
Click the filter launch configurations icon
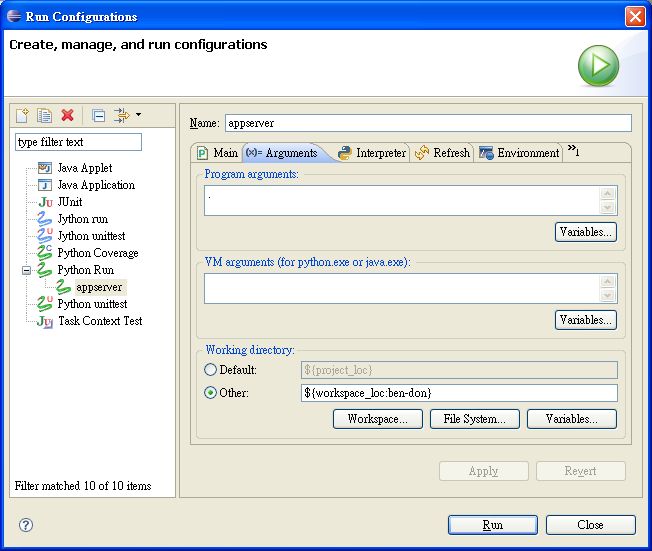[122, 115]
